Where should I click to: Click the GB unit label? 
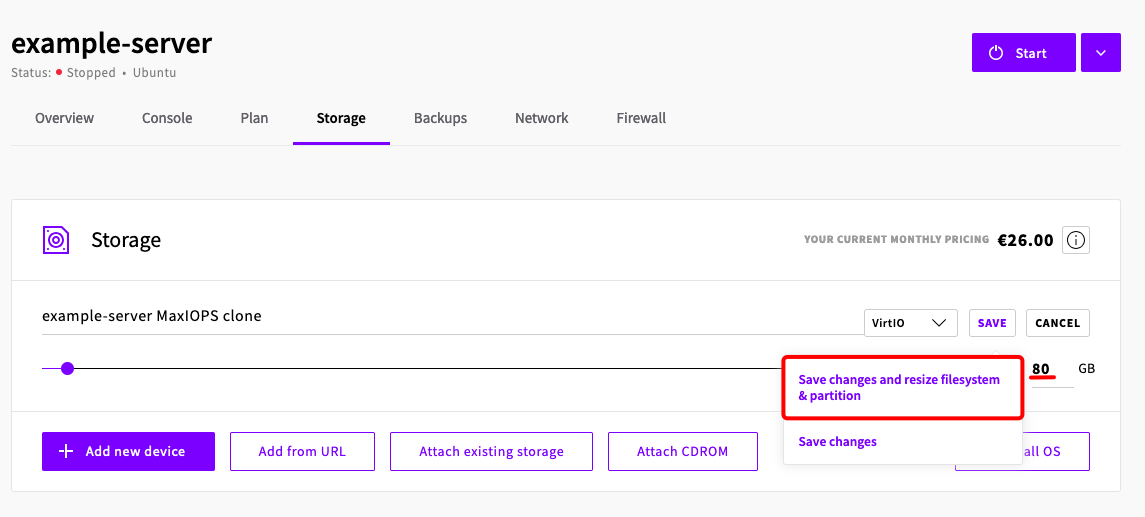1087,369
